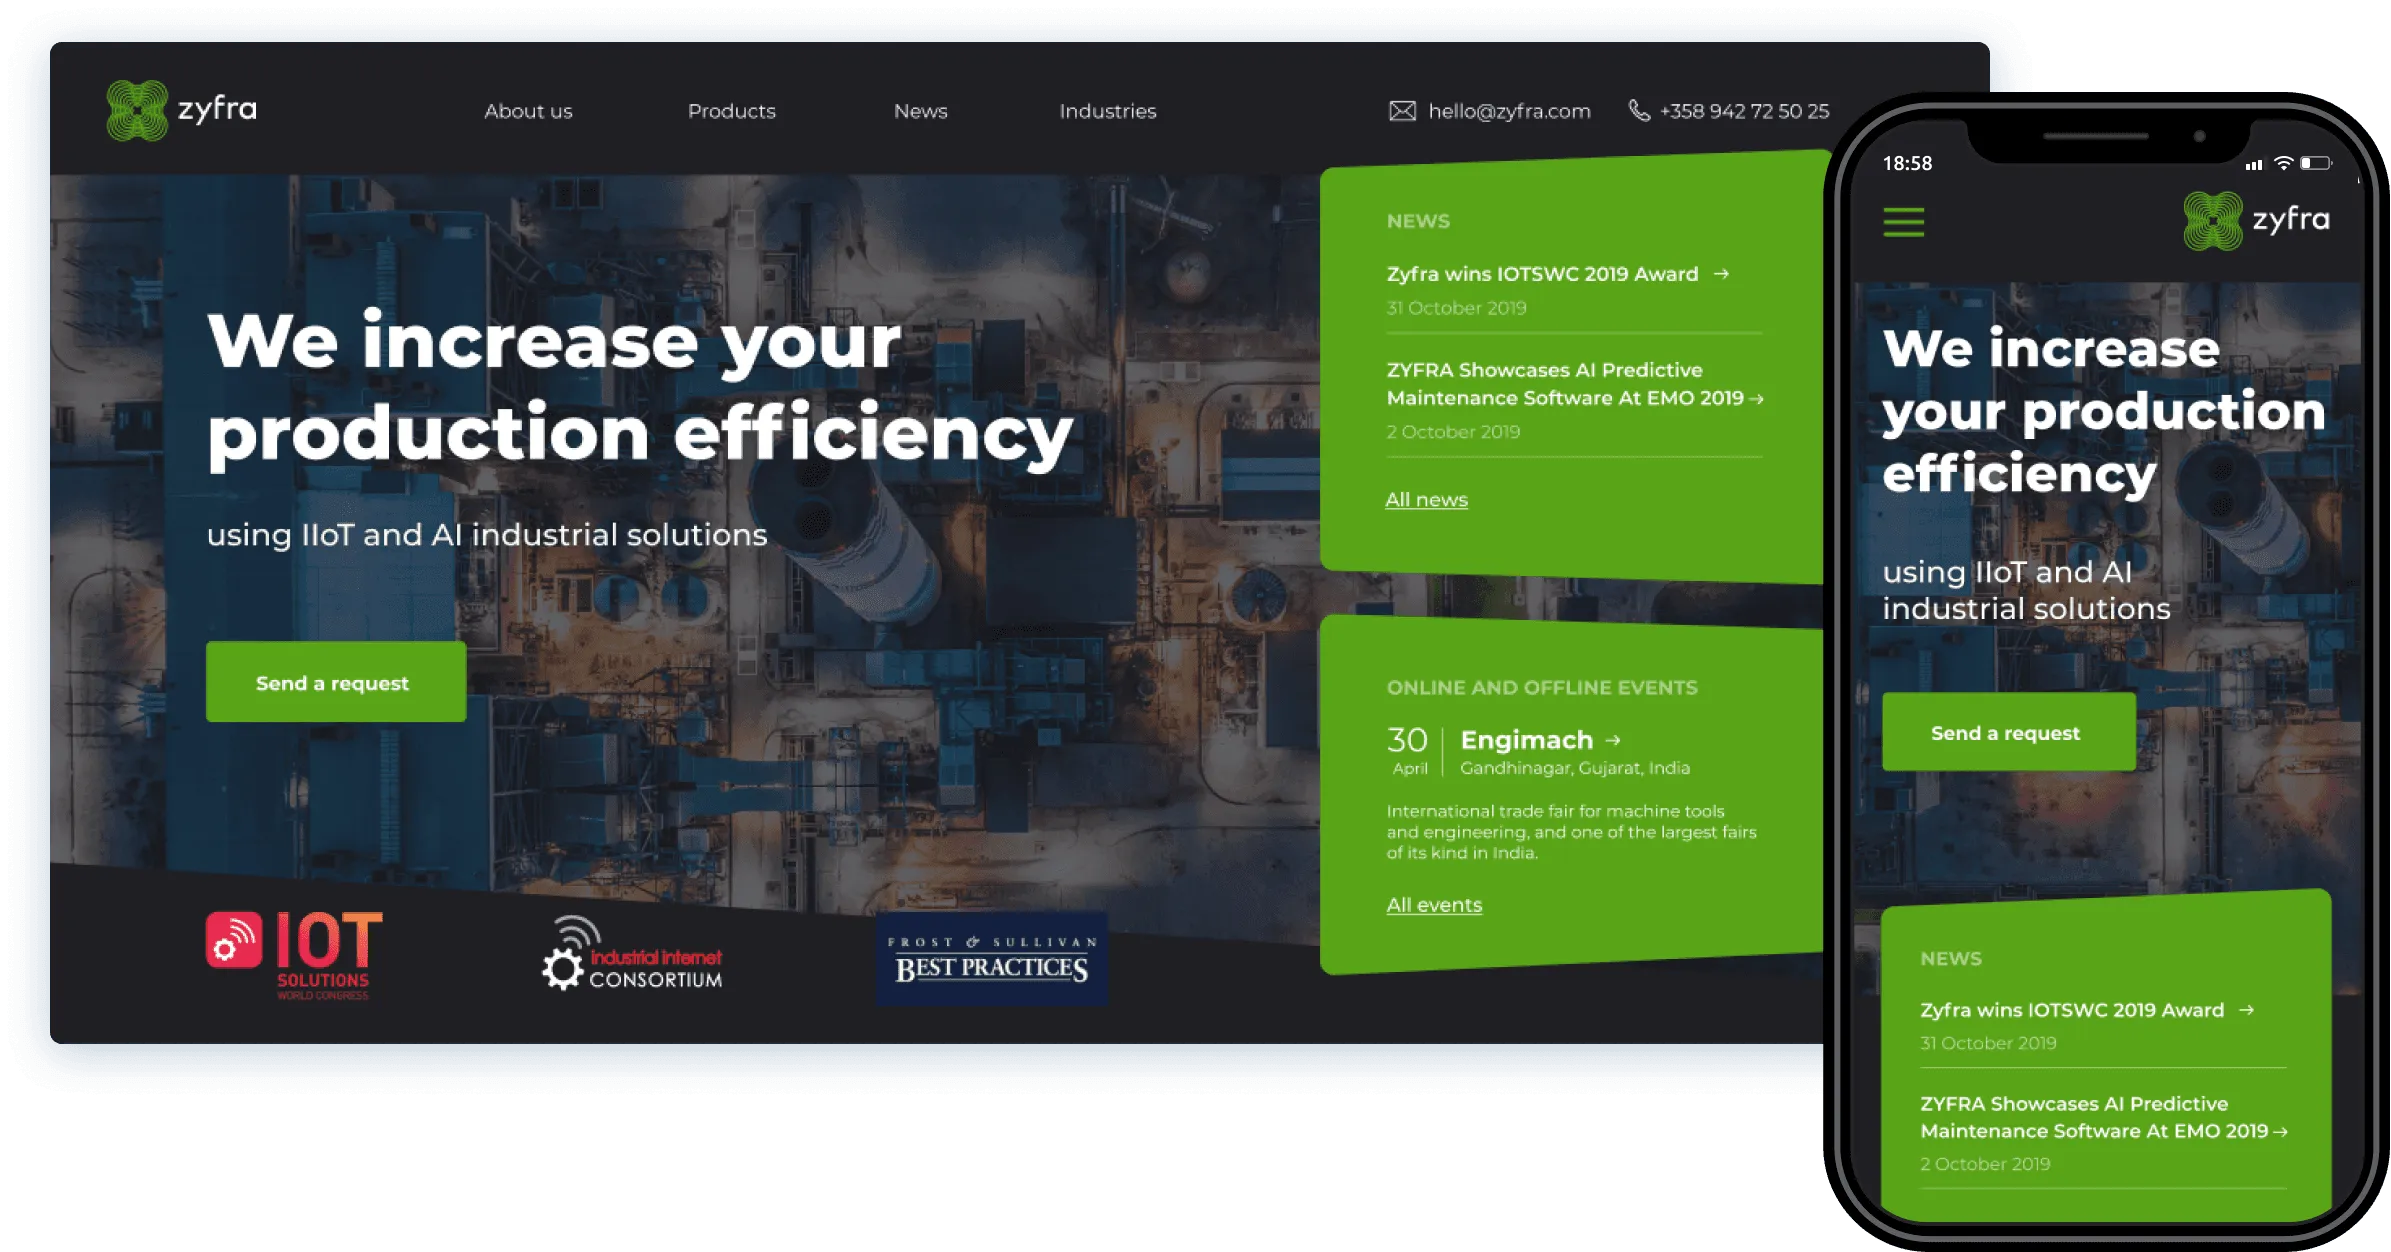The image size is (2391, 1252).
Task: Open All events link
Action: coord(1434,905)
